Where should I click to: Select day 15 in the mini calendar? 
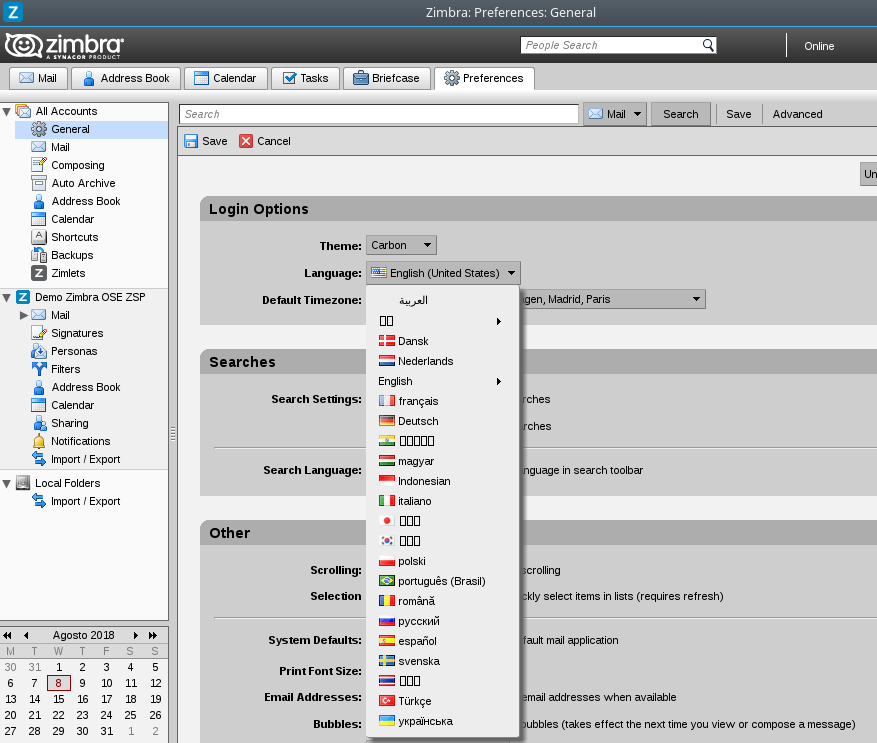pos(58,699)
